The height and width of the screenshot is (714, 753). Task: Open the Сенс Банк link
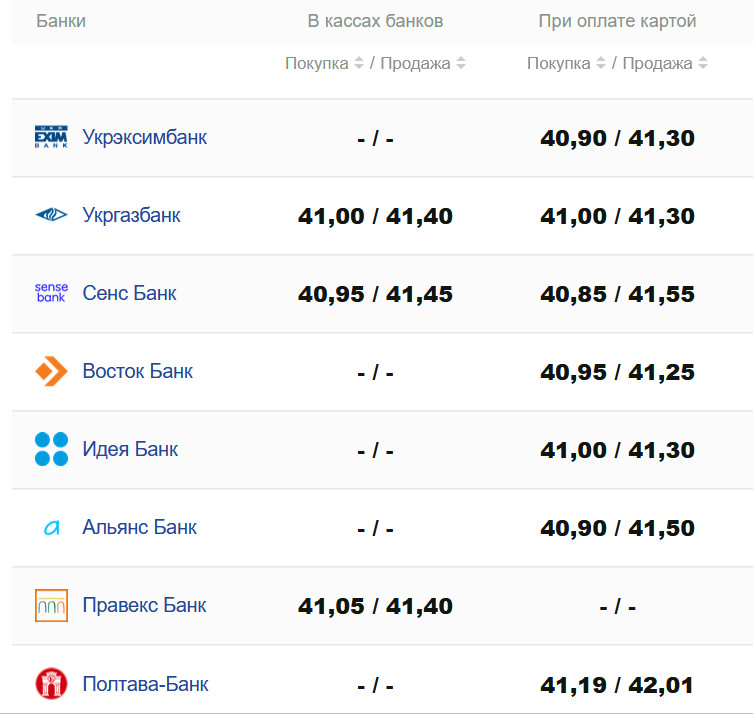pyautogui.click(x=129, y=293)
